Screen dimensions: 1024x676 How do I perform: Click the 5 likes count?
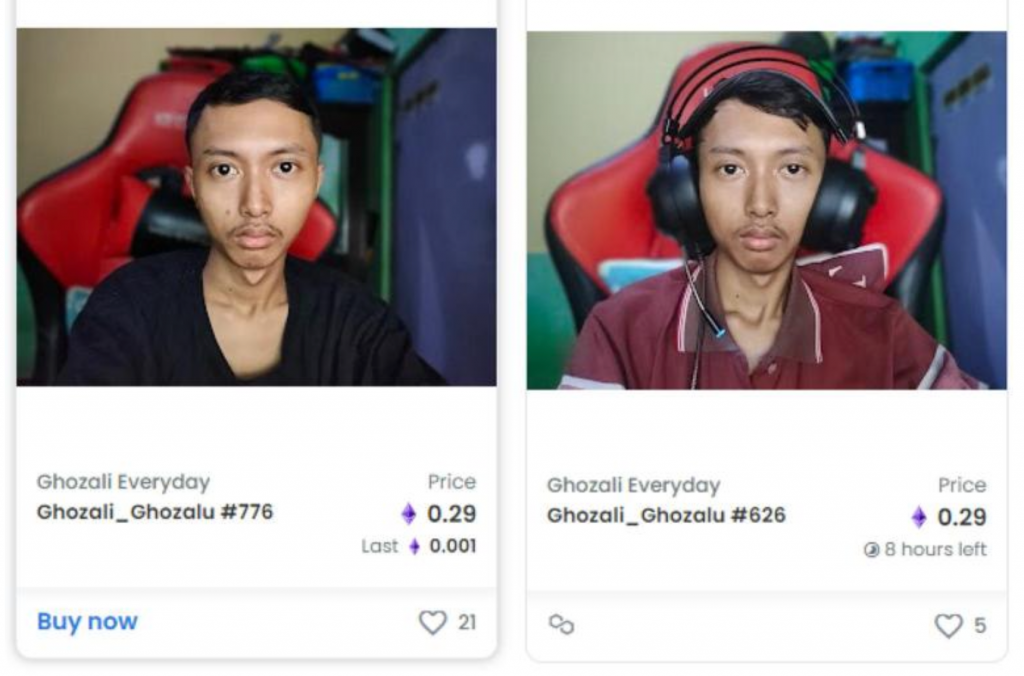click(980, 626)
